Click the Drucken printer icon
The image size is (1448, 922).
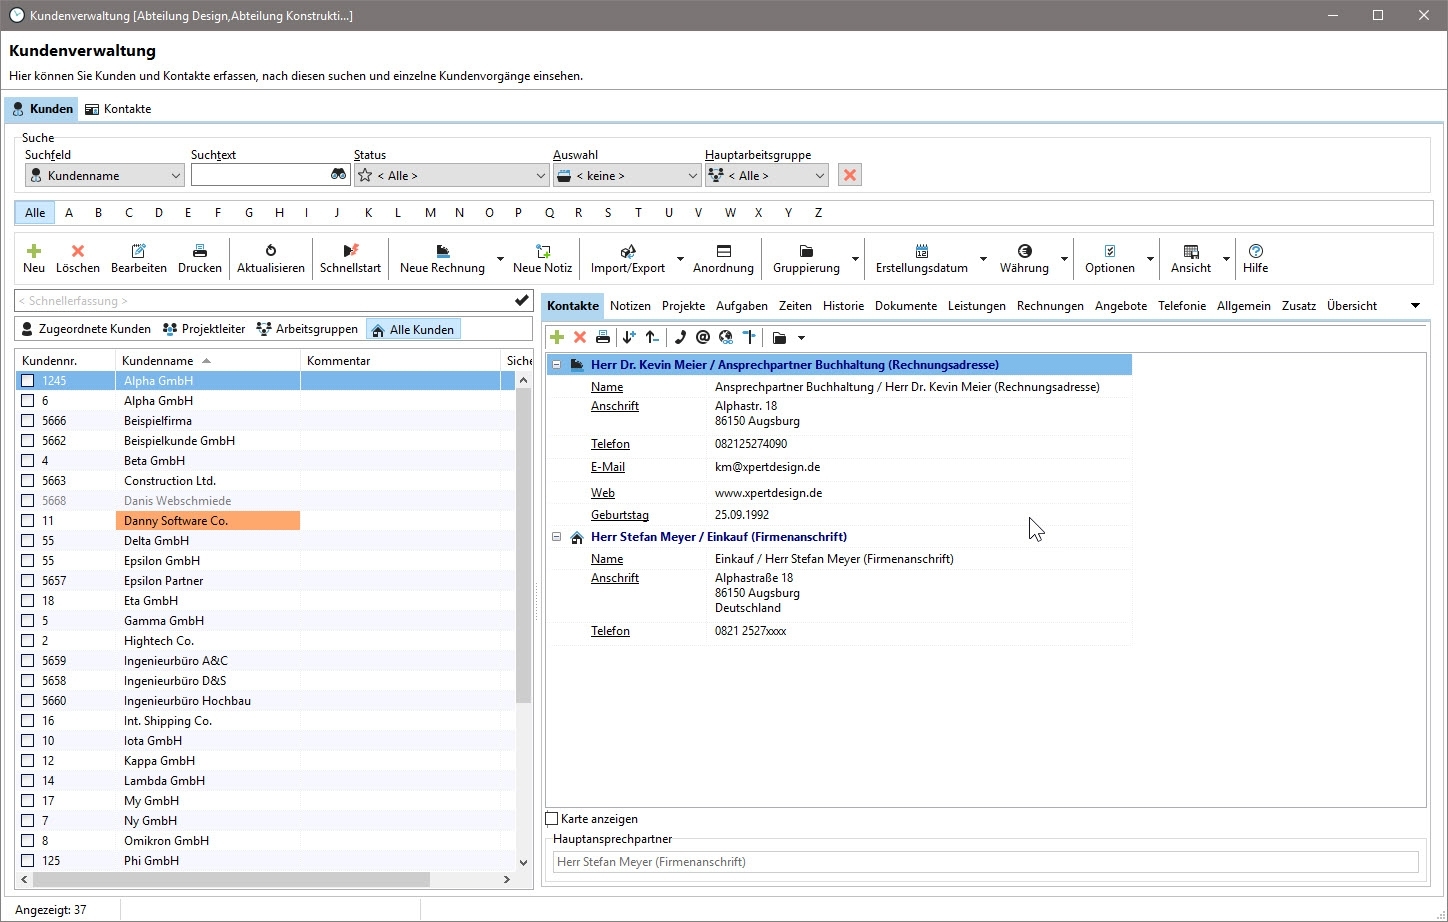pos(200,251)
